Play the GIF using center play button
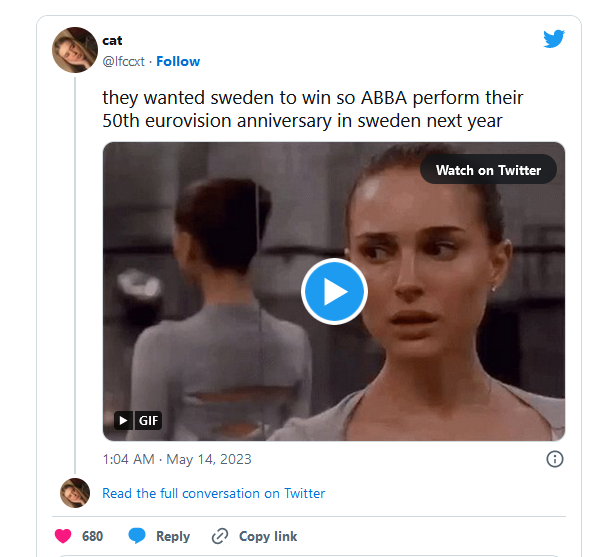The width and height of the screenshot is (613, 557). coord(334,292)
